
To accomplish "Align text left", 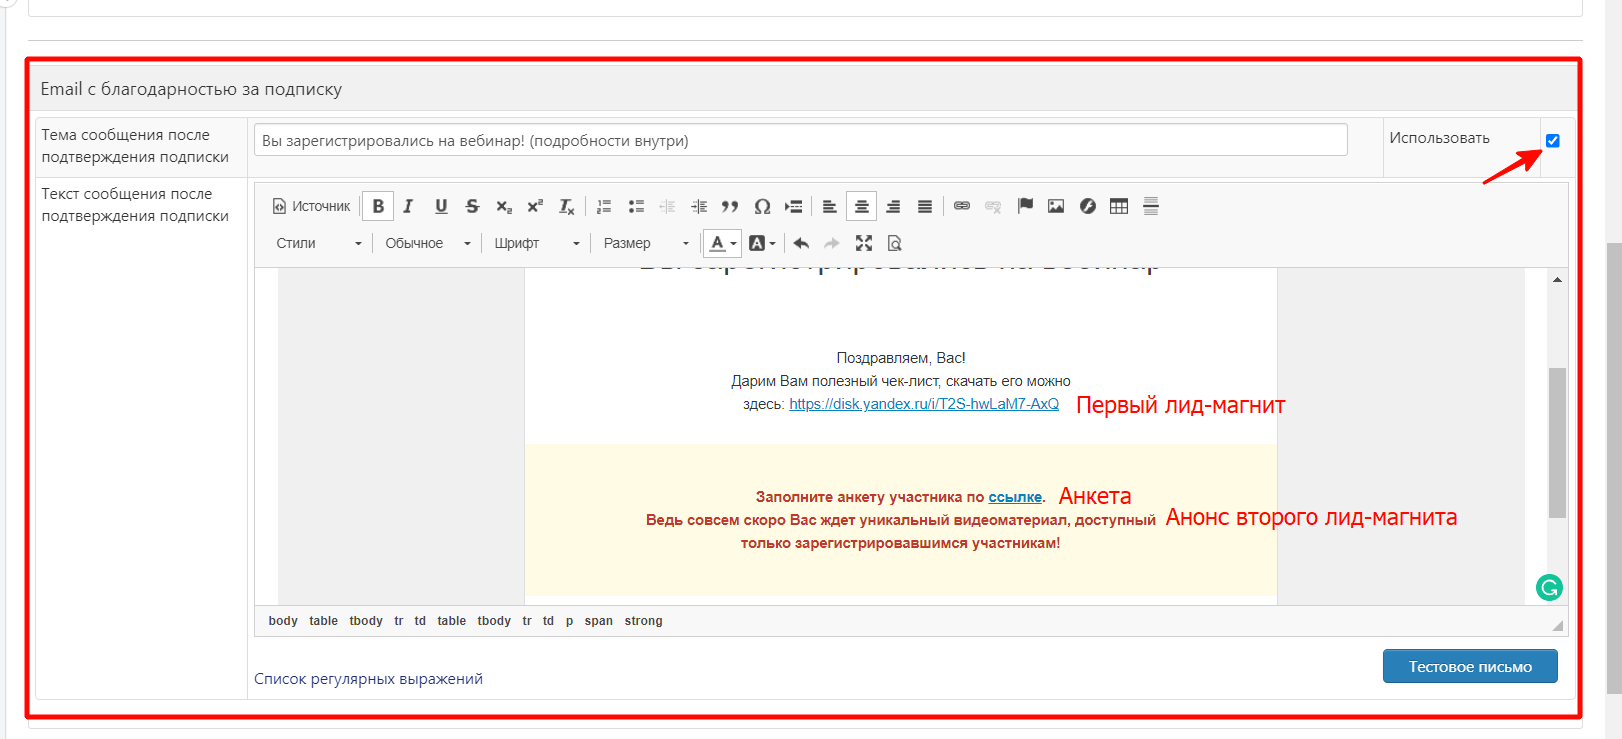I will coord(830,206).
